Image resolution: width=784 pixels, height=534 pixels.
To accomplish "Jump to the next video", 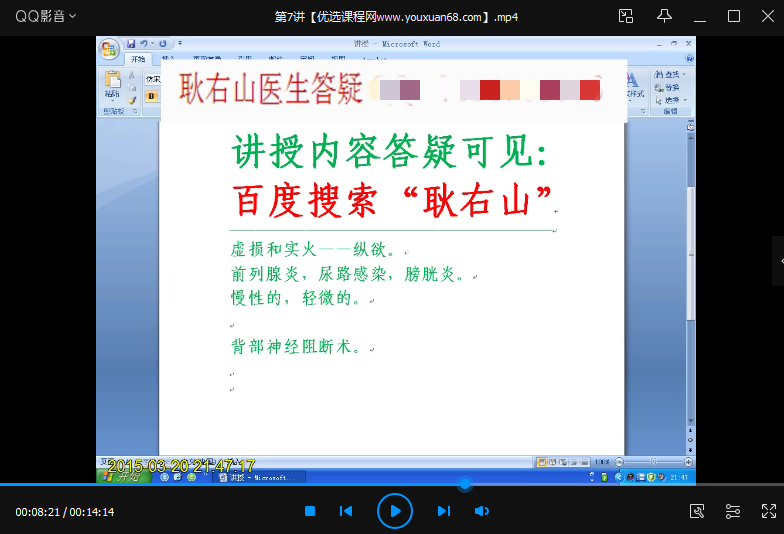I will pos(443,511).
